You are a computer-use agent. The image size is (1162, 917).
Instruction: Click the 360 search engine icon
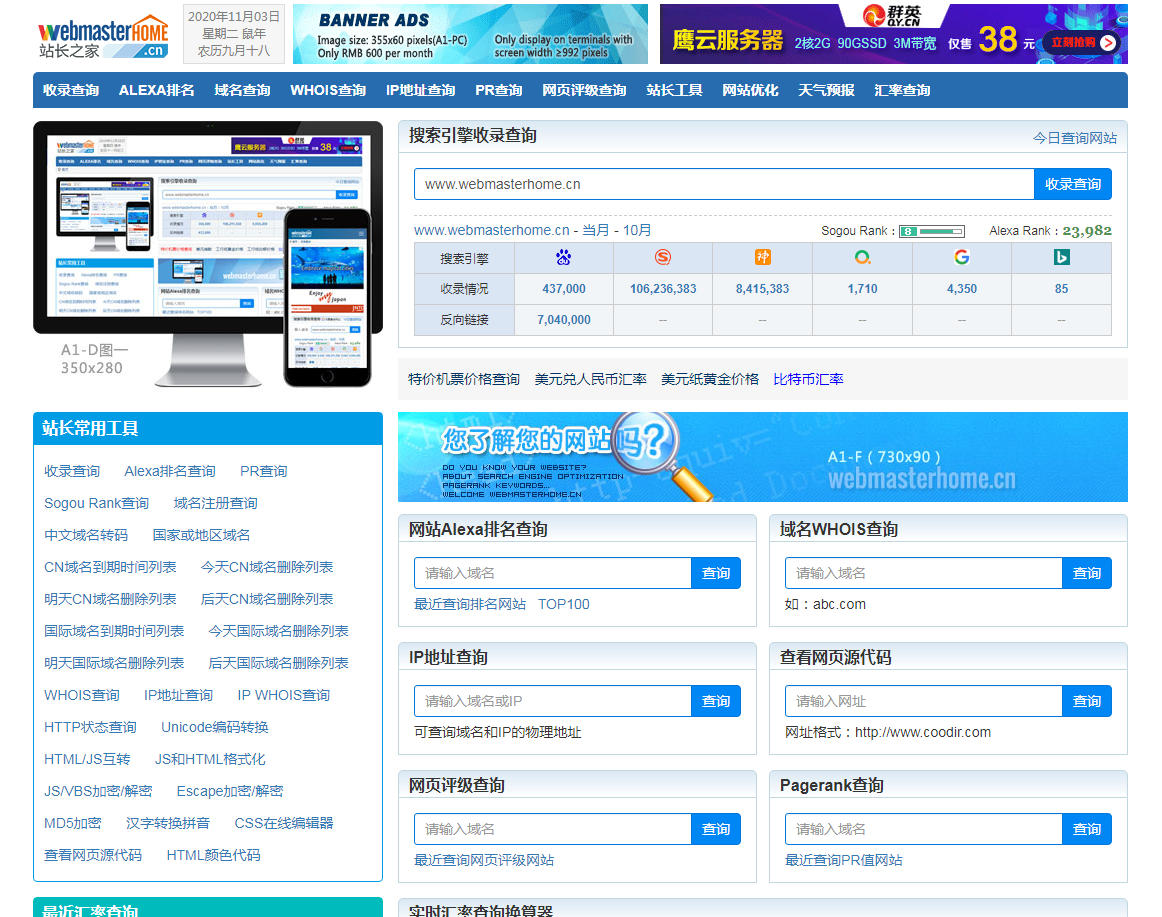(x=862, y=258)
